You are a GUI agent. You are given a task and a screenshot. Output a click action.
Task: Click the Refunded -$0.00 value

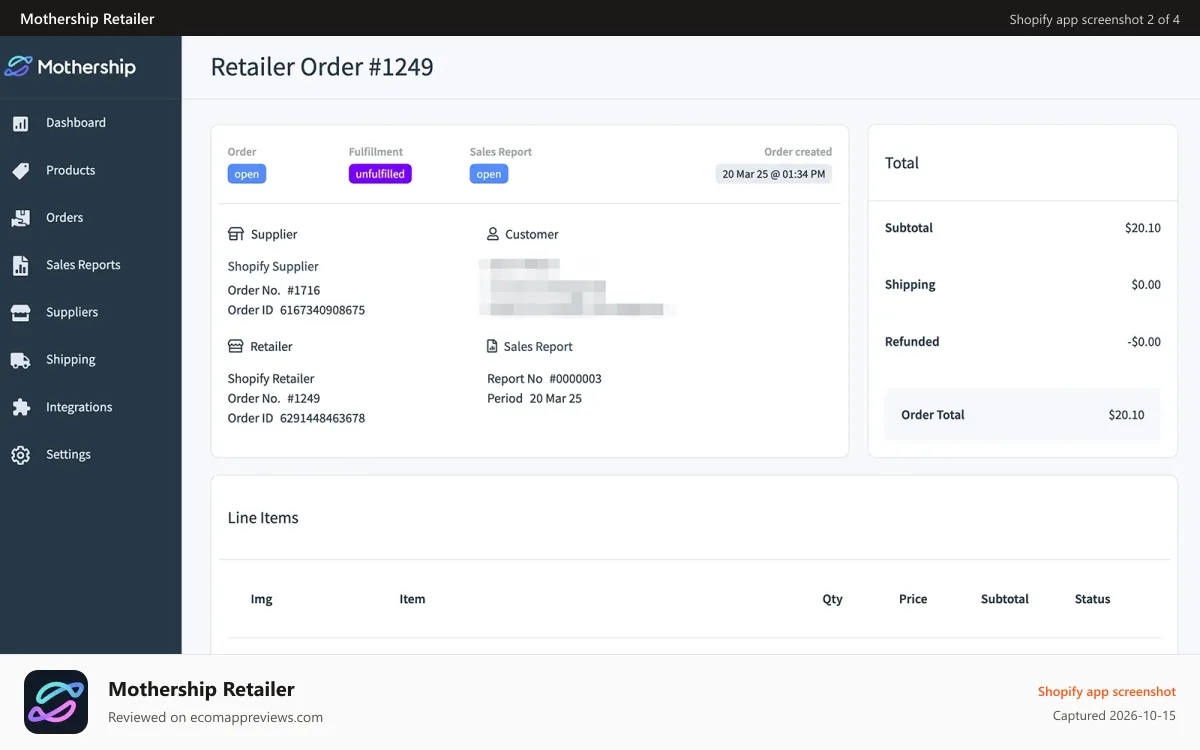(x=1144, y=342)
